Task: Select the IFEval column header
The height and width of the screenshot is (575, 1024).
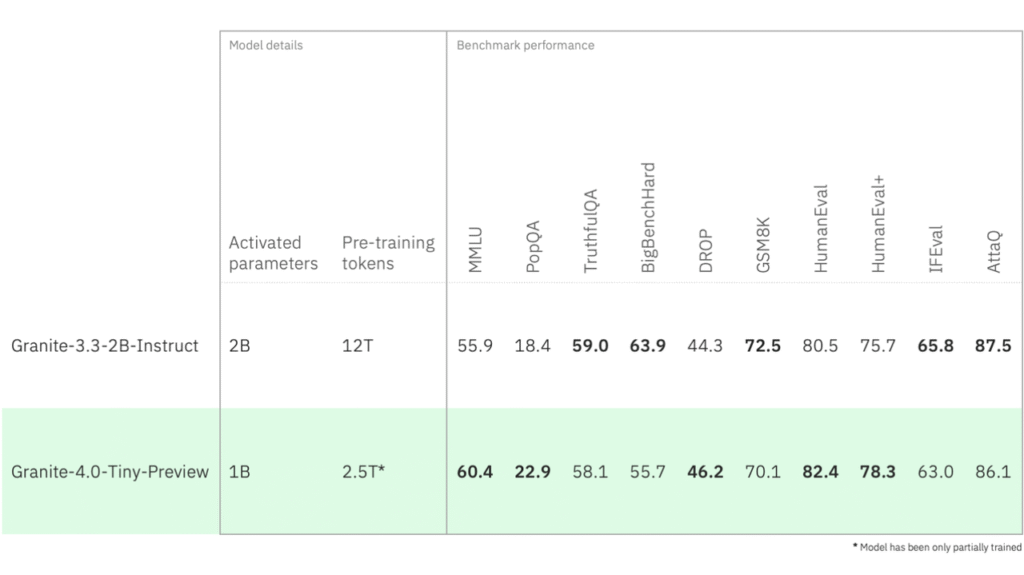Action: (x=936, y=250)
